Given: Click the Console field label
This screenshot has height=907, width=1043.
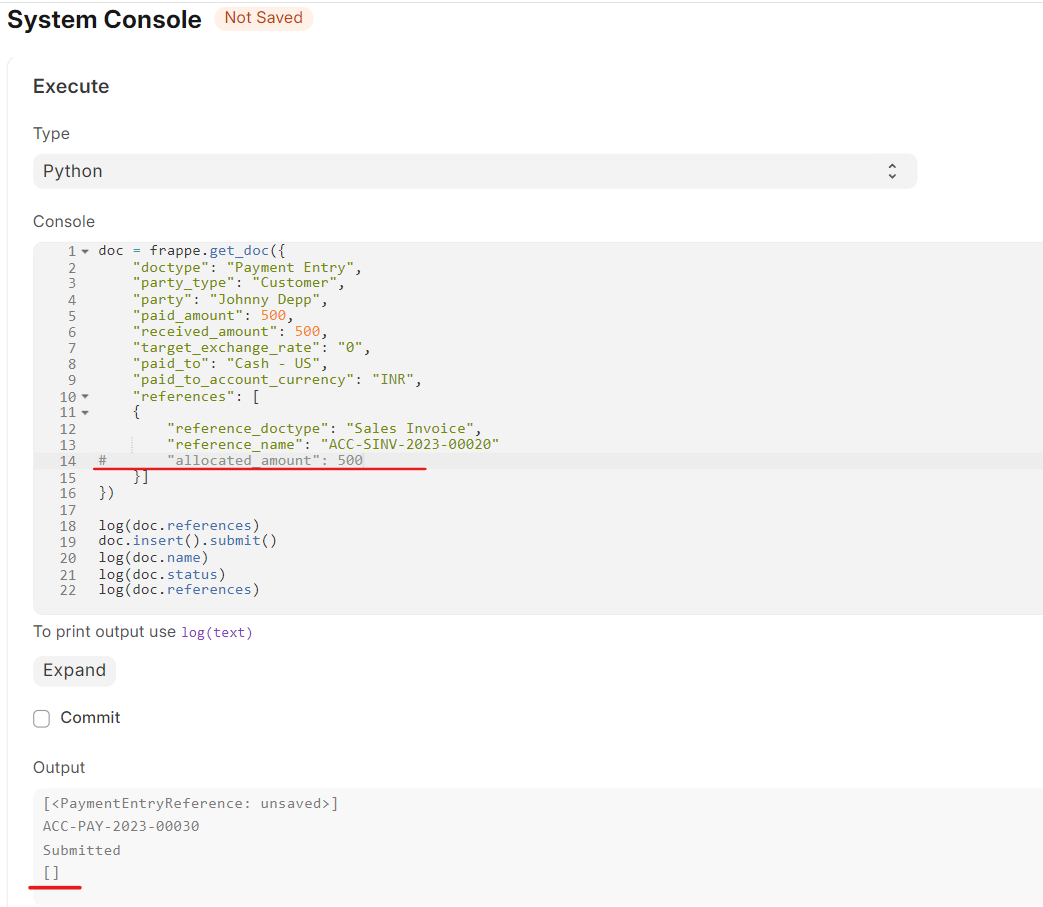Looking at the screenshot, I should point(63,221).
